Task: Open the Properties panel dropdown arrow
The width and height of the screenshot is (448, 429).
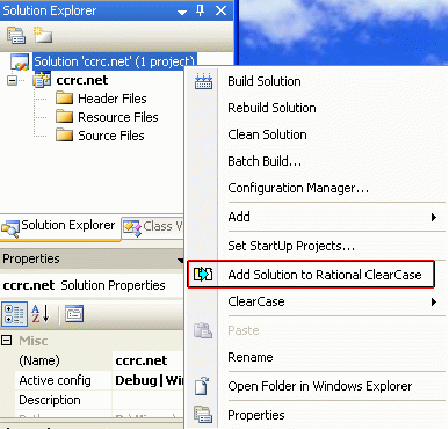Action: click(180, 260)
